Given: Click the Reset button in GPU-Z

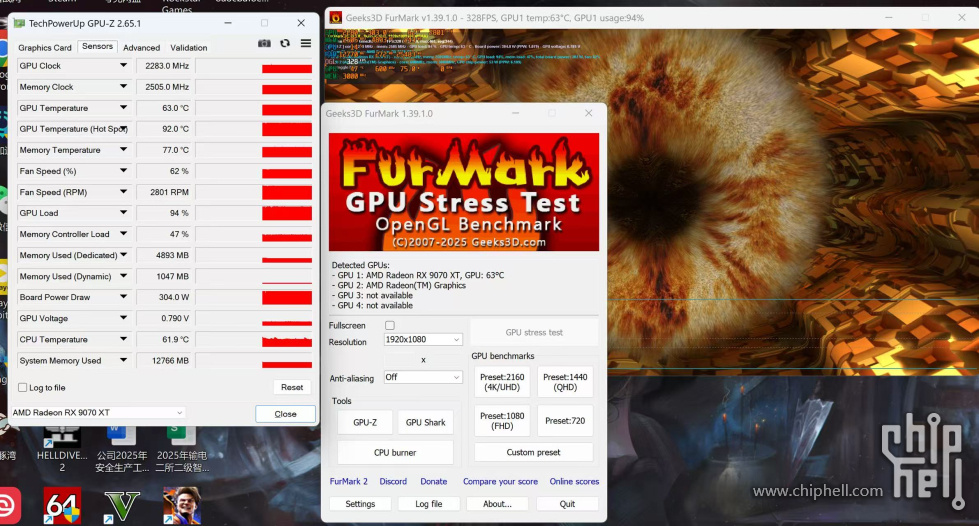Looking at the screenshot, I should (292, 387).
